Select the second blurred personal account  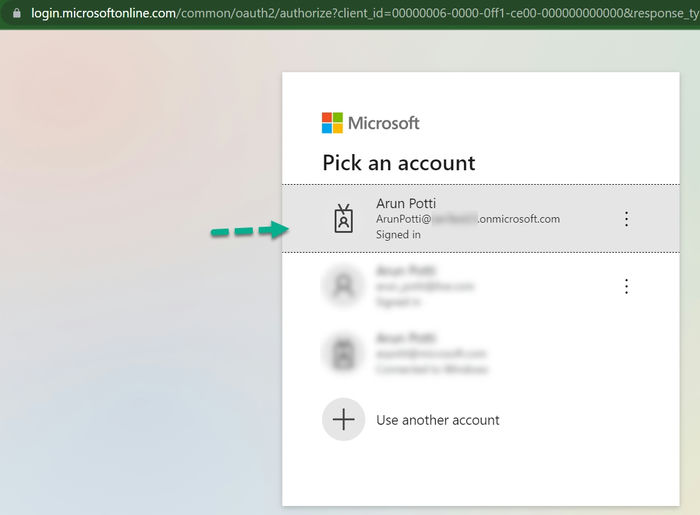coord(481,286)
